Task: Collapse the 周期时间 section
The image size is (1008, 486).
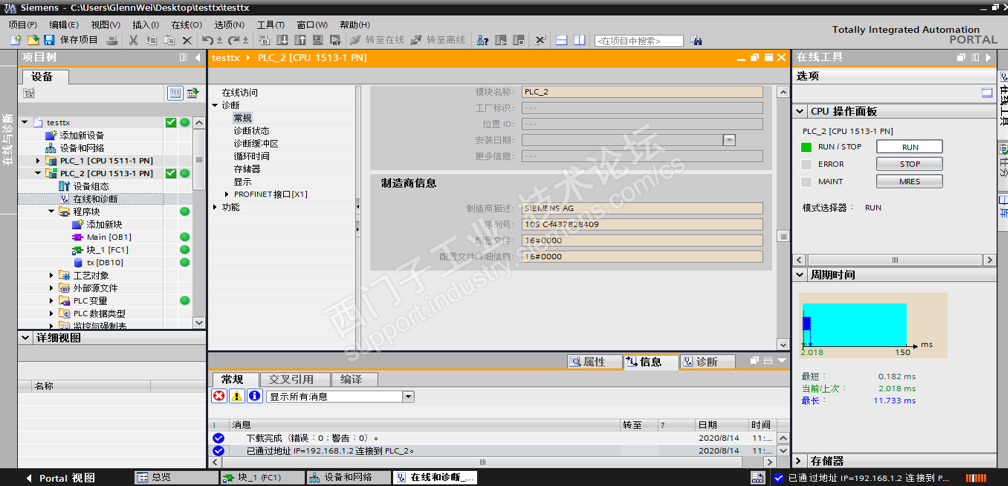Action: pyautogui.click(x=800, y=274)
